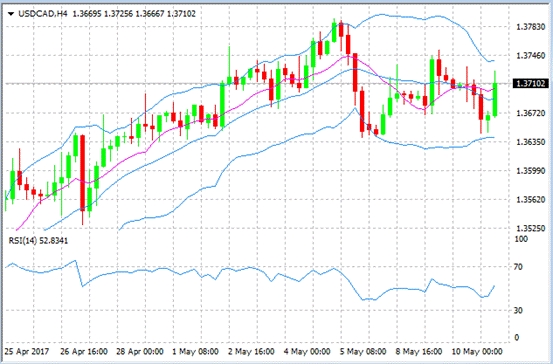The height and width of the screenshot is (364, 553).
Task: Click the 1.37460 price axis label
Action: [530, 55]
